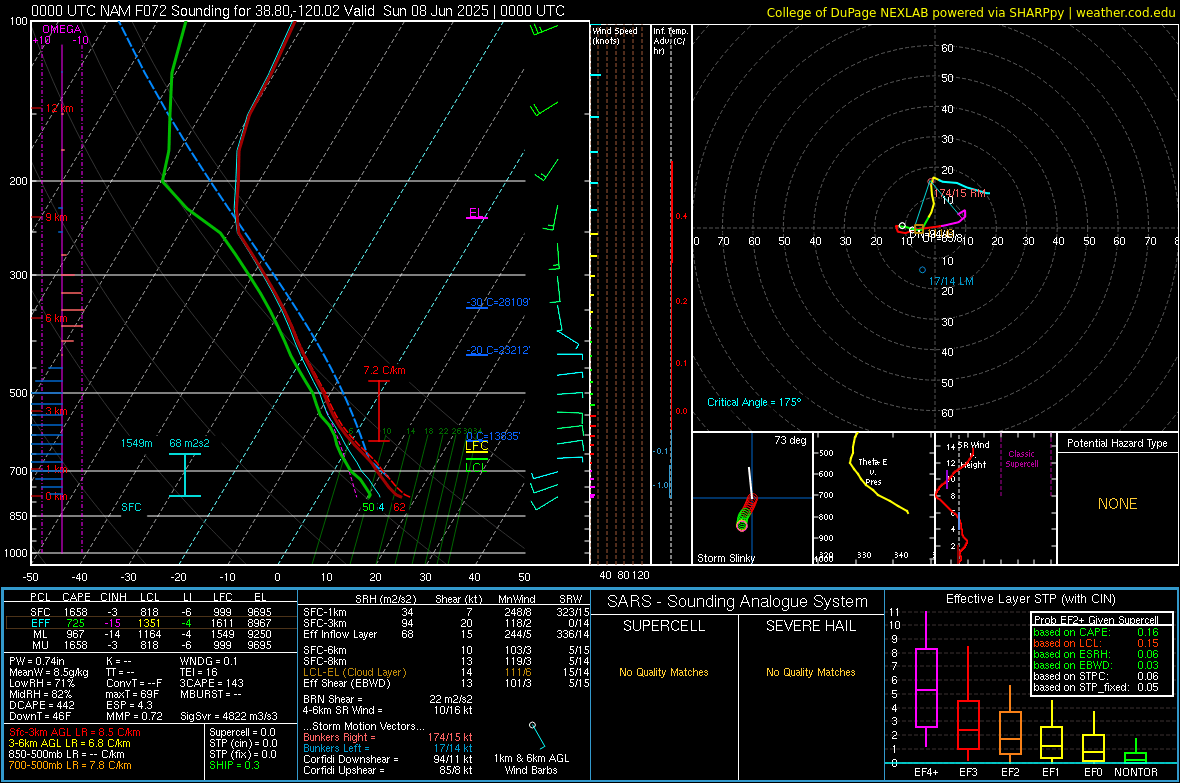Click the 'Inf. Temp. Adv.' panel header
Image resolution: width=1180 pixels, height=783 pixels.
(670, 41)
